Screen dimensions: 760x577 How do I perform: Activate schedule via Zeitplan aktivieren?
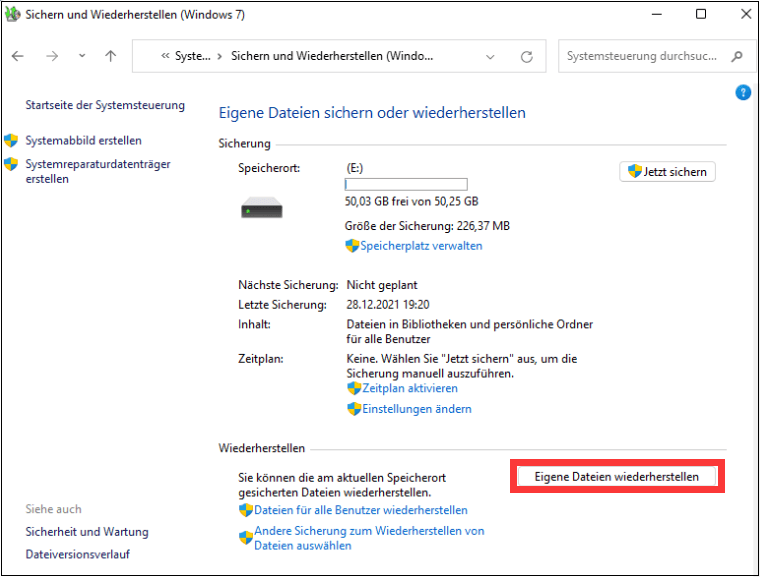(410, 388)
